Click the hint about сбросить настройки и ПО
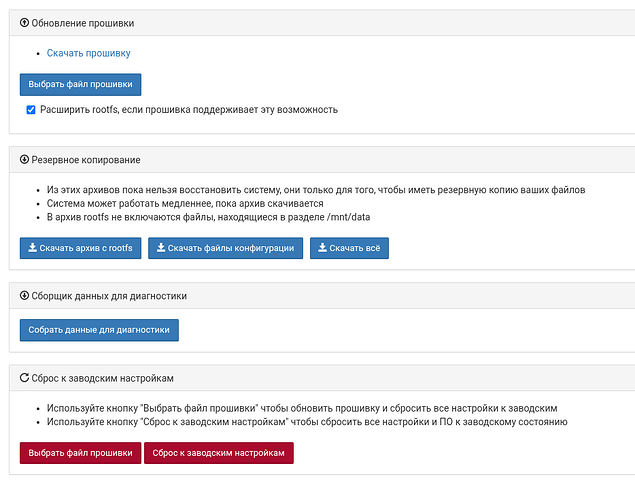The height and width of the screenshot is (500, 635). (x=307, y=422)
